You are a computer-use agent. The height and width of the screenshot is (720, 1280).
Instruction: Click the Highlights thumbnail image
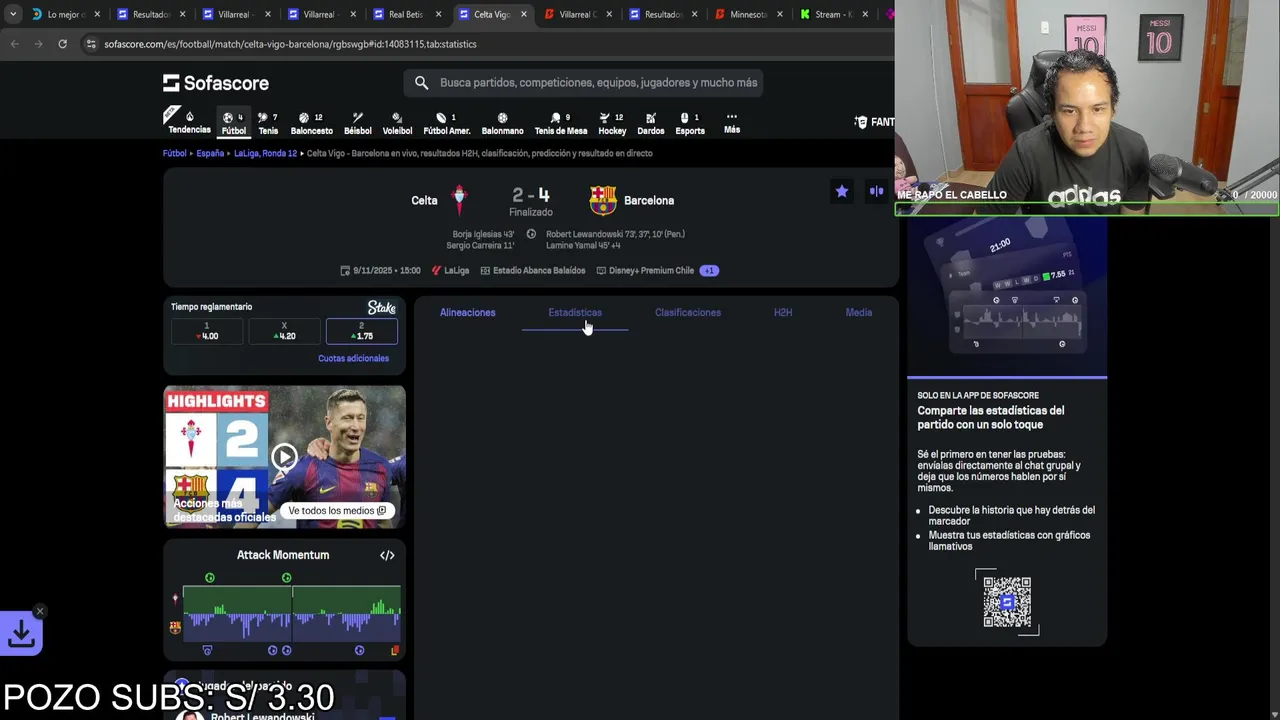tap(284, 456)
